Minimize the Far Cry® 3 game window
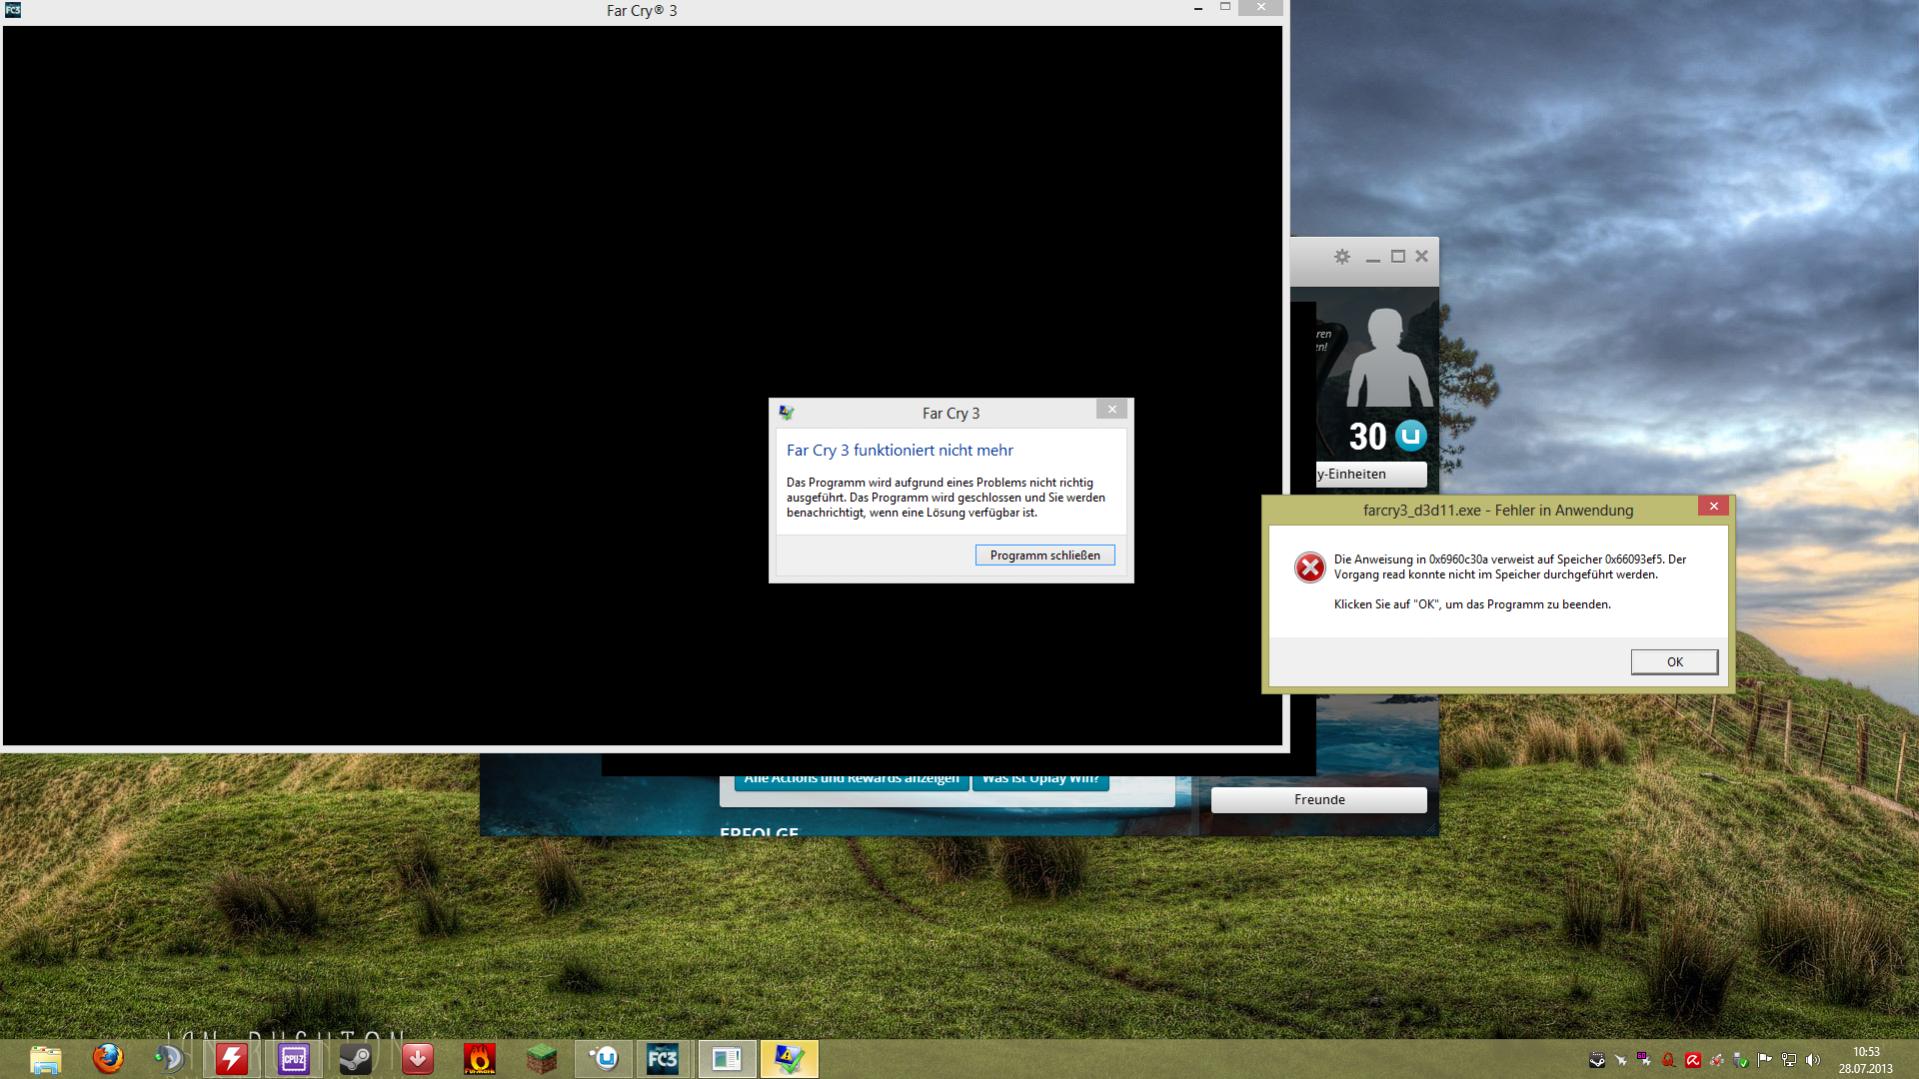 1198,8
